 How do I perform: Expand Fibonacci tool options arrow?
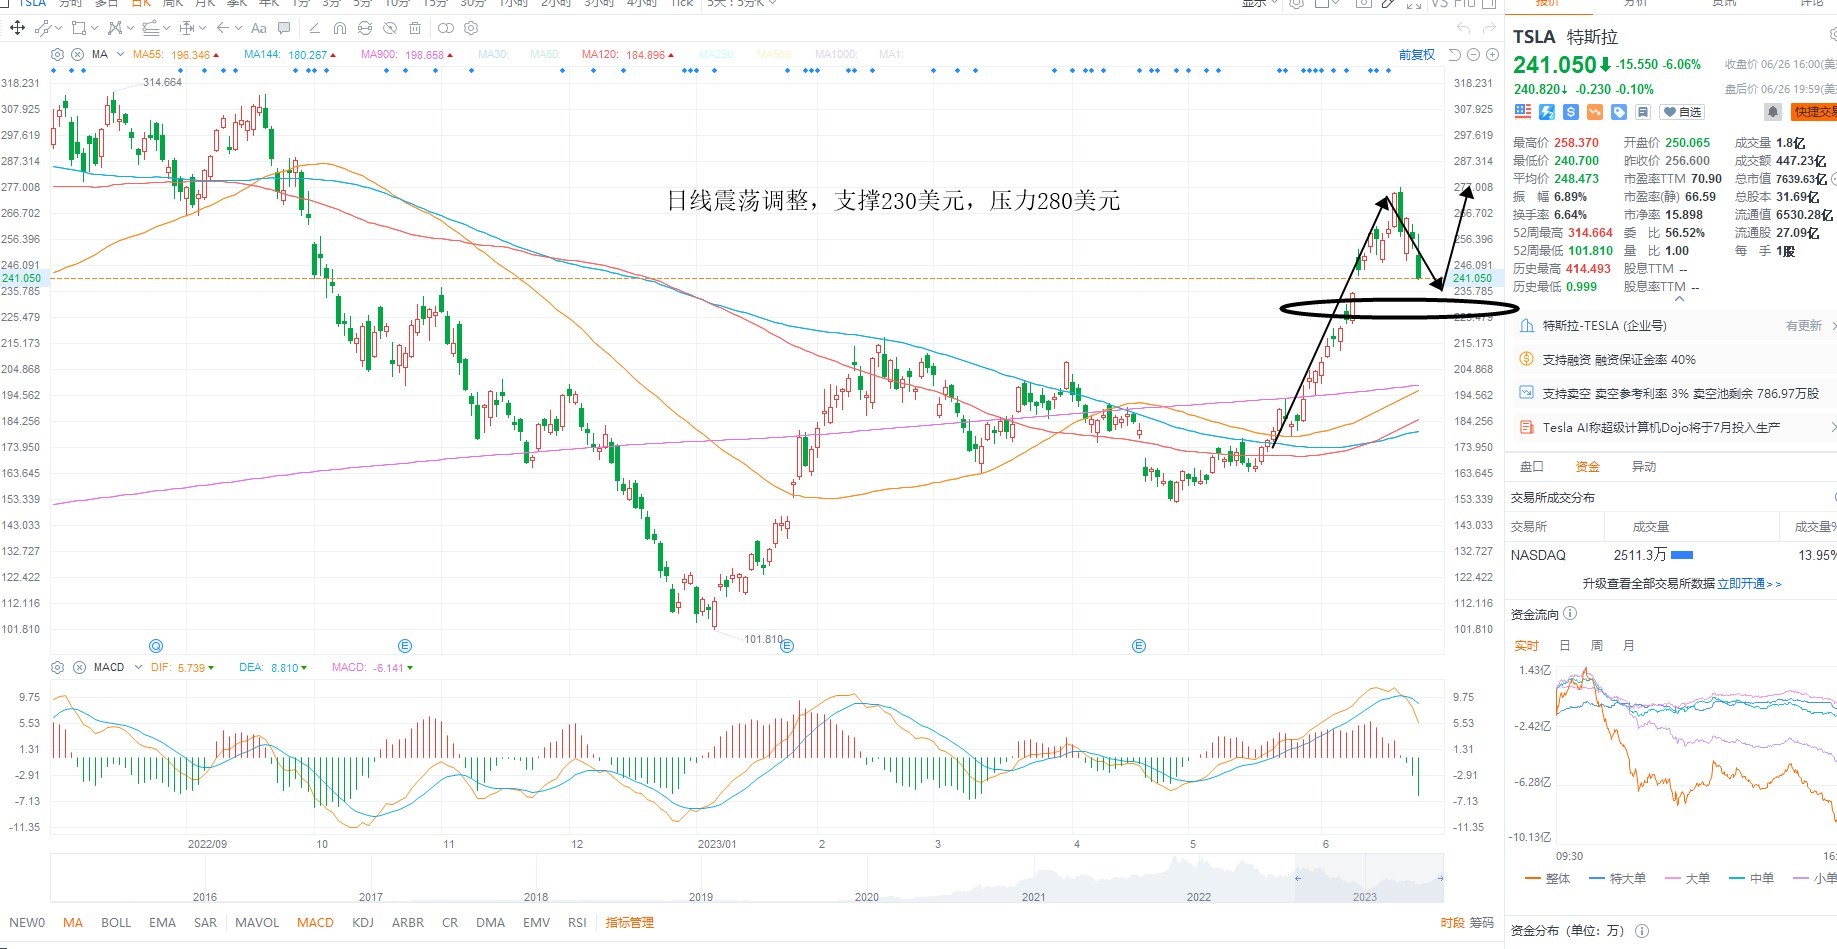pos(167,28)
